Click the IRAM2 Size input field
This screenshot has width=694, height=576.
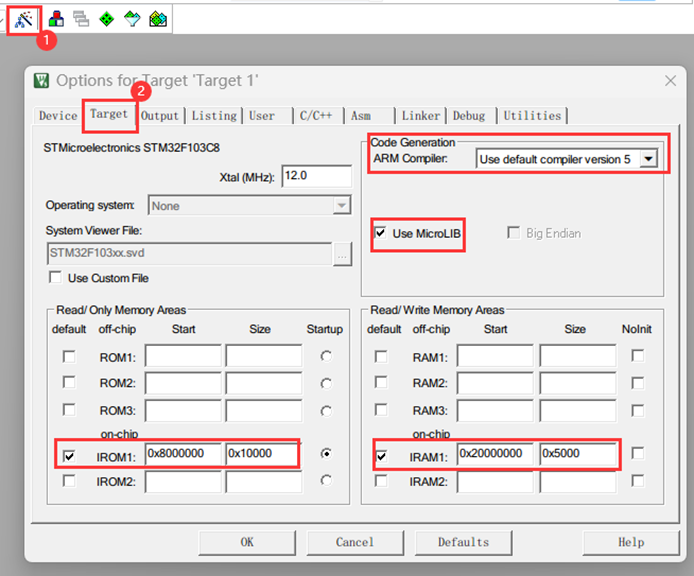(578, 481)
